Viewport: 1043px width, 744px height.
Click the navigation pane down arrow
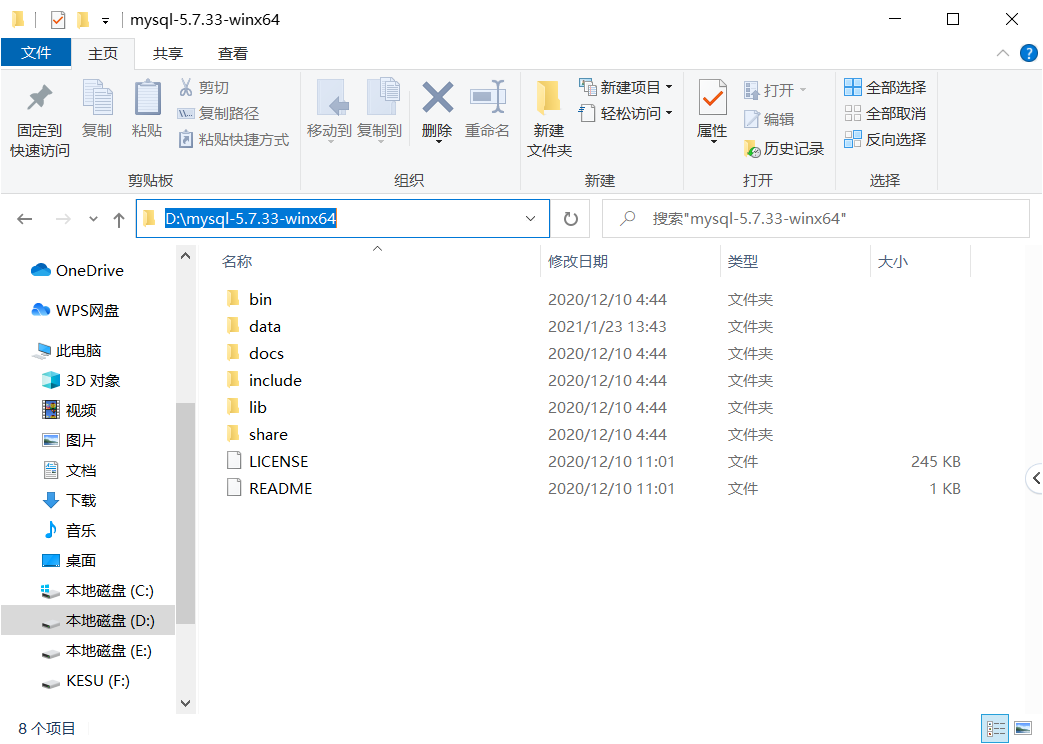pyautogui.click(x=186, y=703)
